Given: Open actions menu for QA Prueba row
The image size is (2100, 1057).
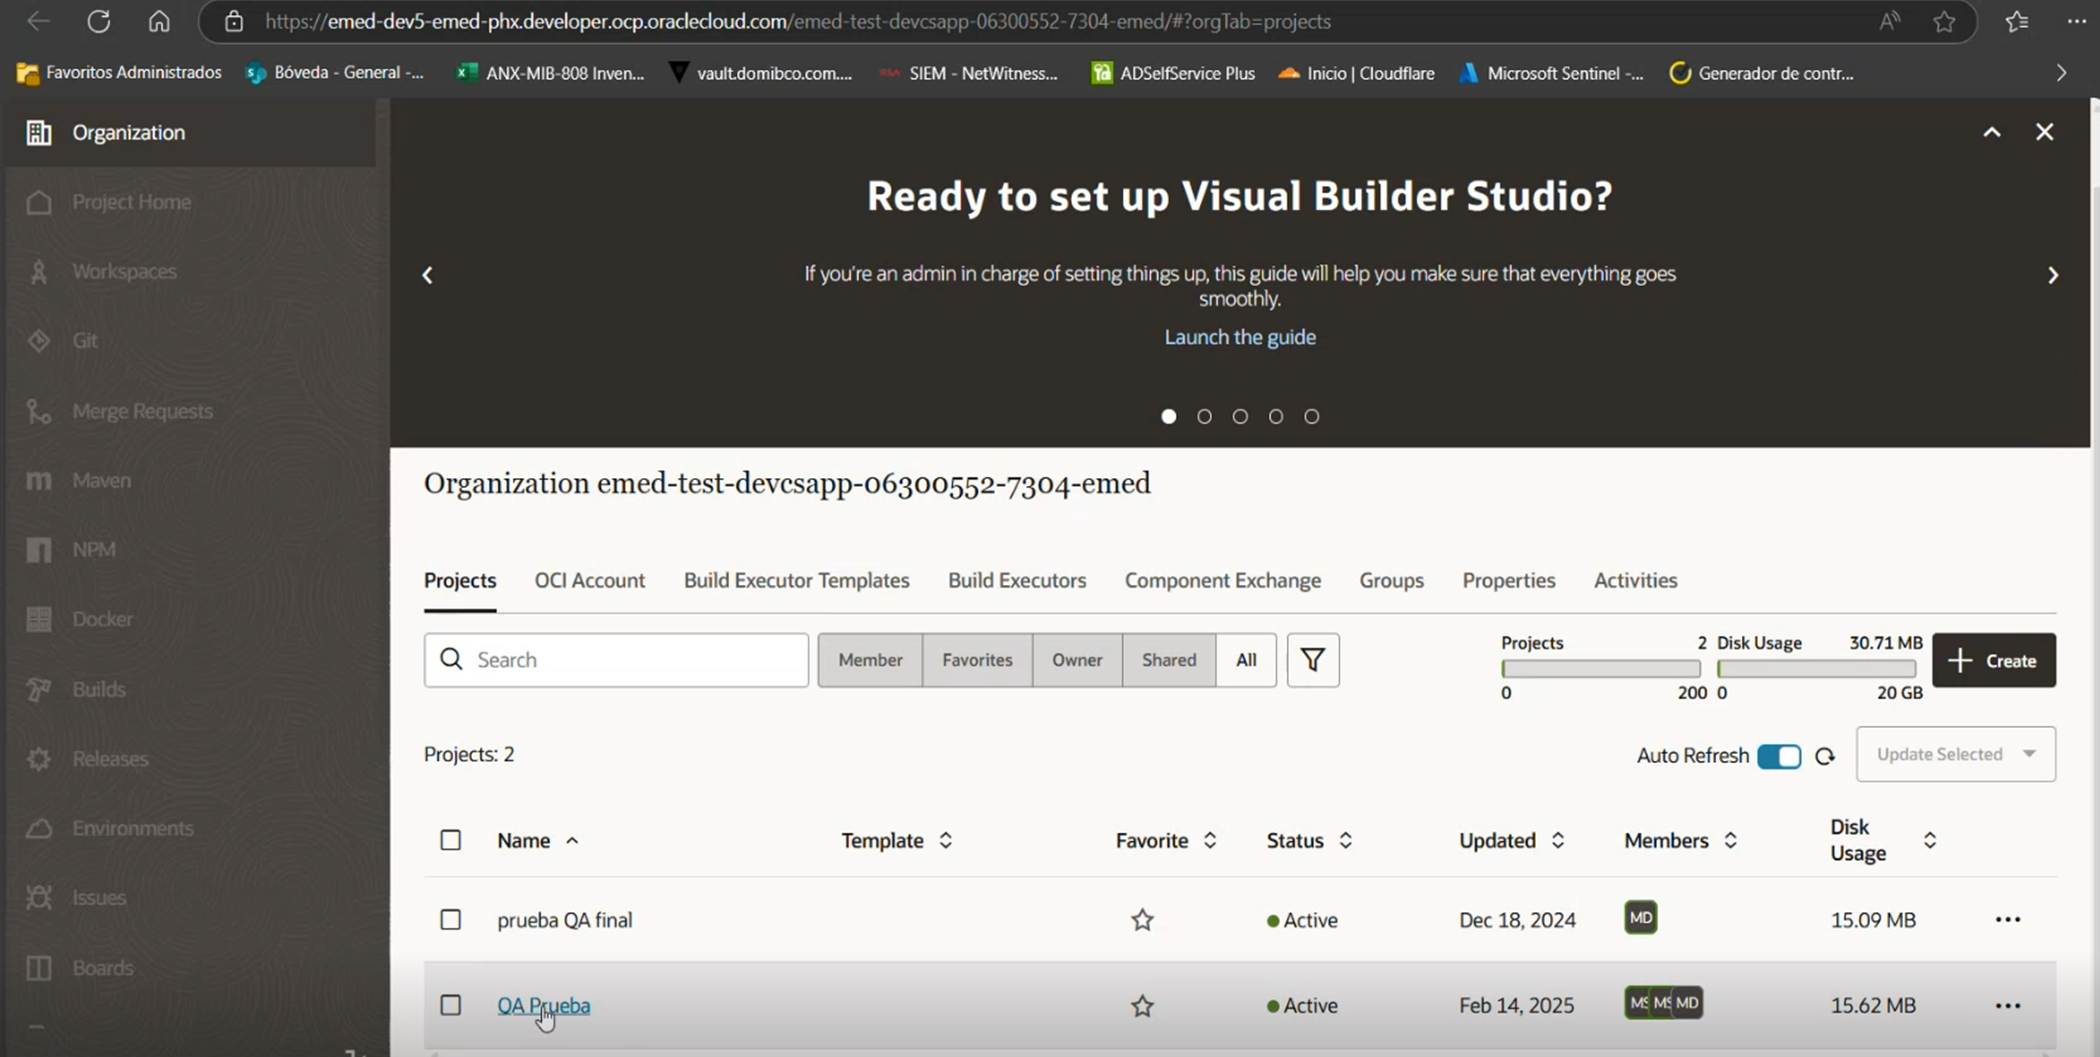Looking at the screenshot, I should click(2008, 1006).
